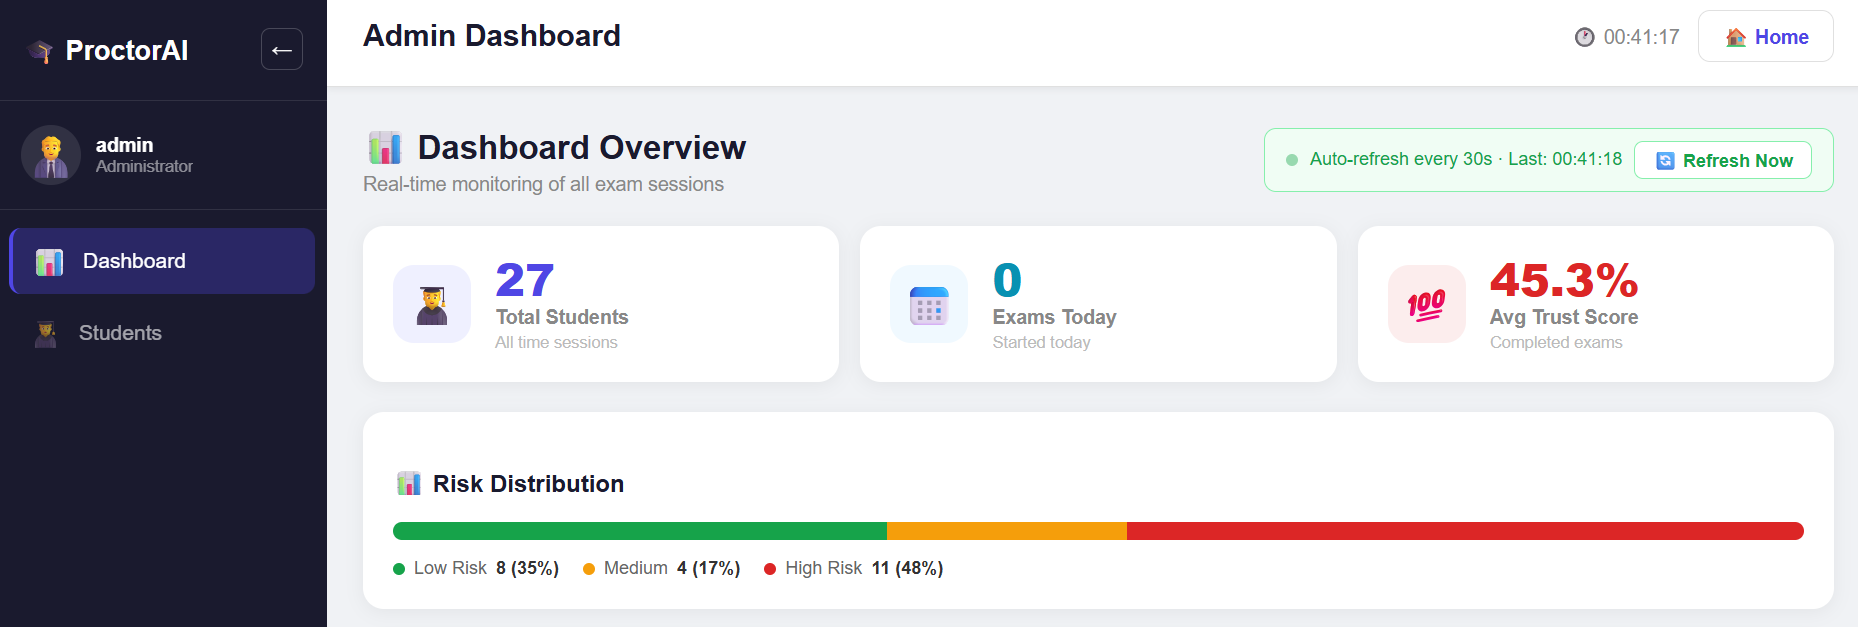Collapse sidebar with the back arrow button
Image resolution: width=1858 pixels, height=627 pixels.
[282, 49]
